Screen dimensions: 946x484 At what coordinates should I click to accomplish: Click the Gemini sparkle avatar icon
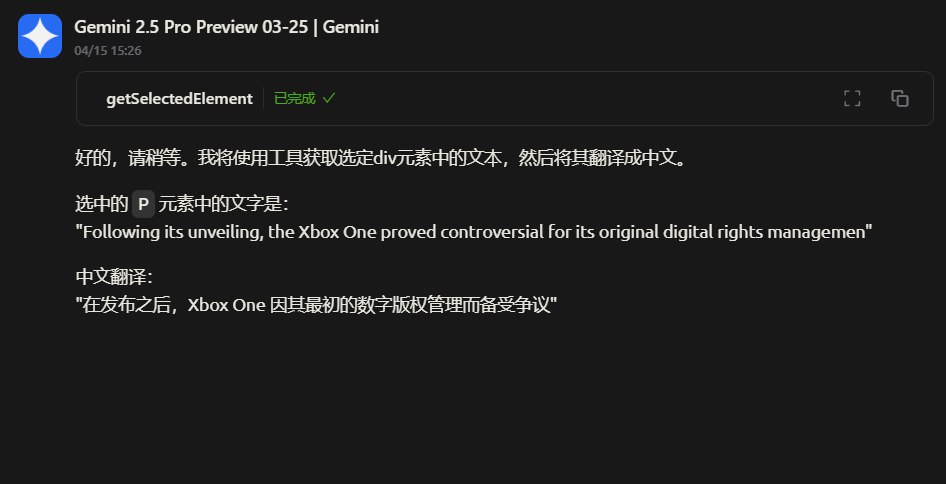40,36
